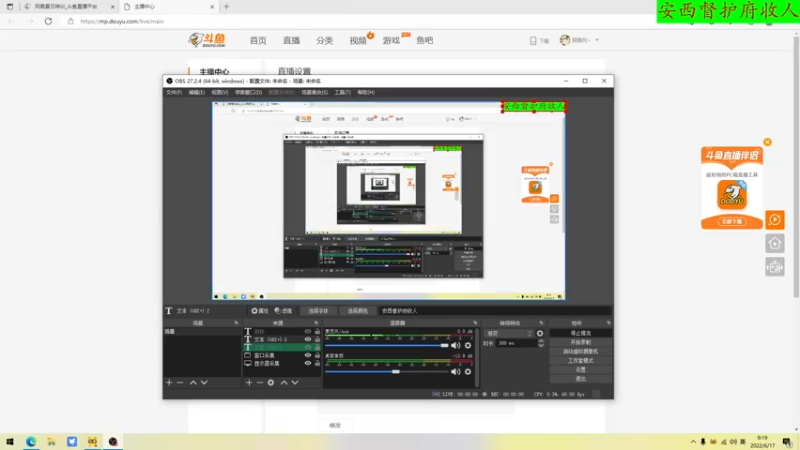Toggle lock on the highlighted green source row
This screenshot has width=800, height=450.
click(317, 347)
